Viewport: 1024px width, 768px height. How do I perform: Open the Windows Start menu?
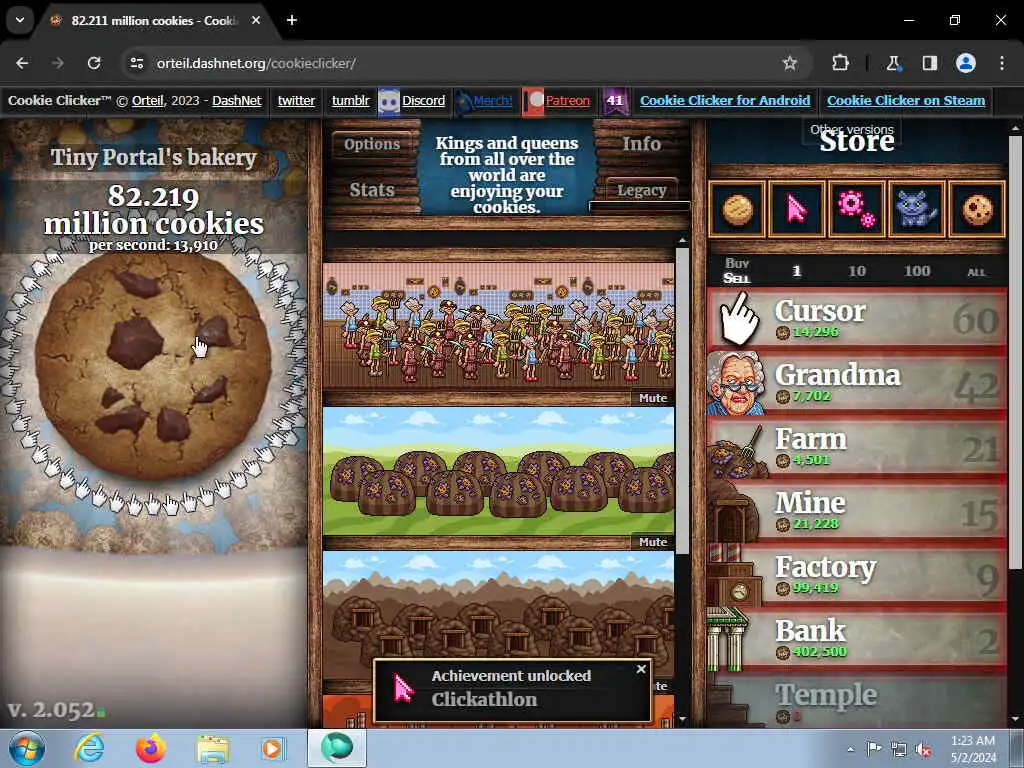click(x=27, y=748)
